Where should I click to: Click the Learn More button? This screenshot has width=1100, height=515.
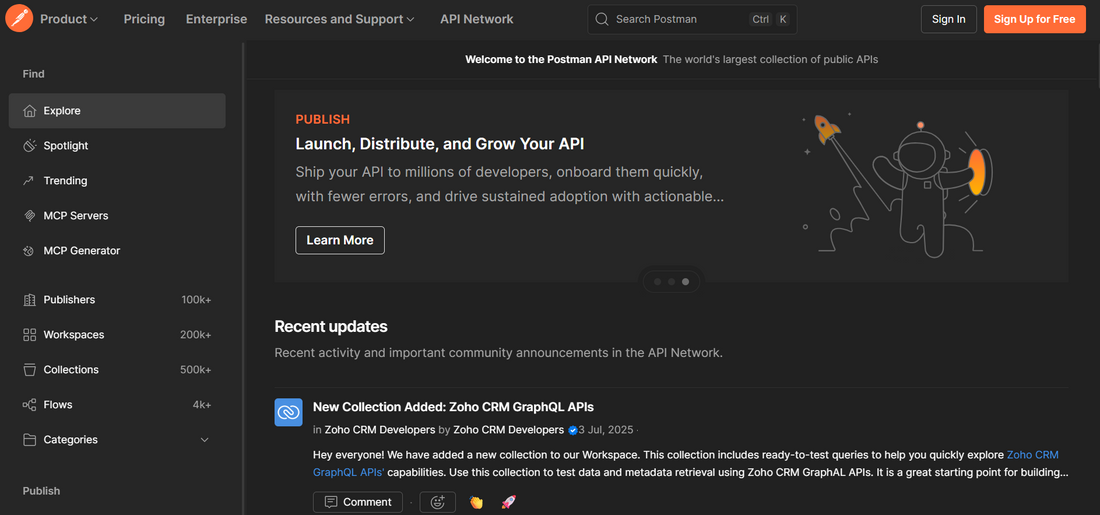[340, 240]
